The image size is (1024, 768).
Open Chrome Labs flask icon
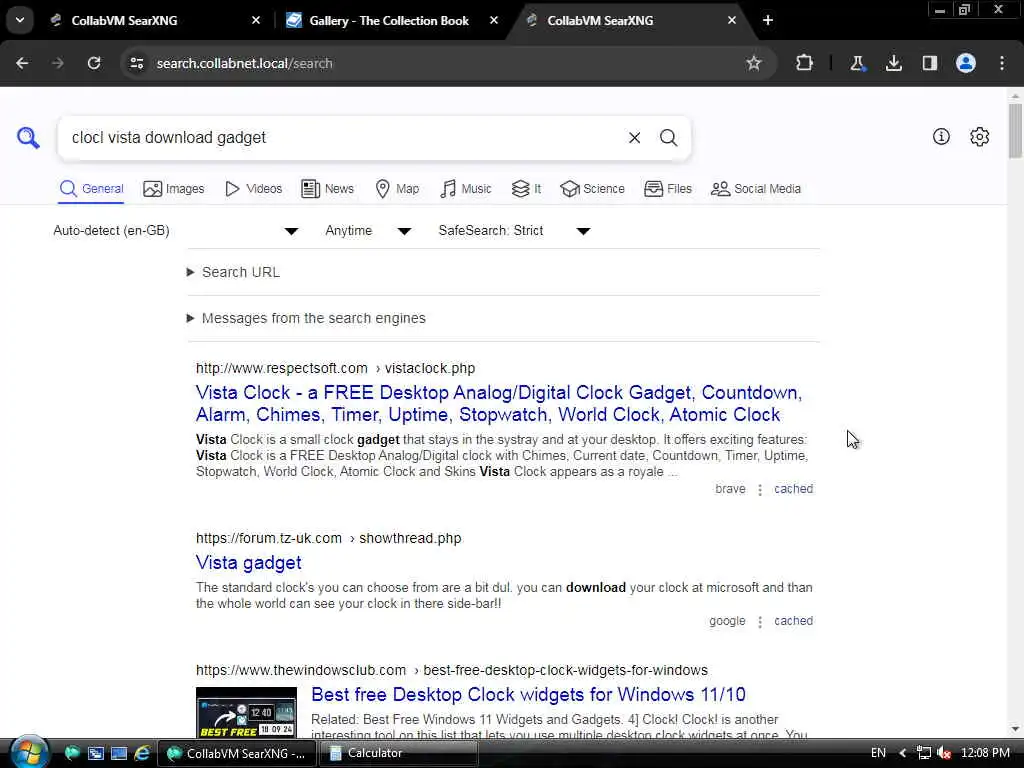857,63
